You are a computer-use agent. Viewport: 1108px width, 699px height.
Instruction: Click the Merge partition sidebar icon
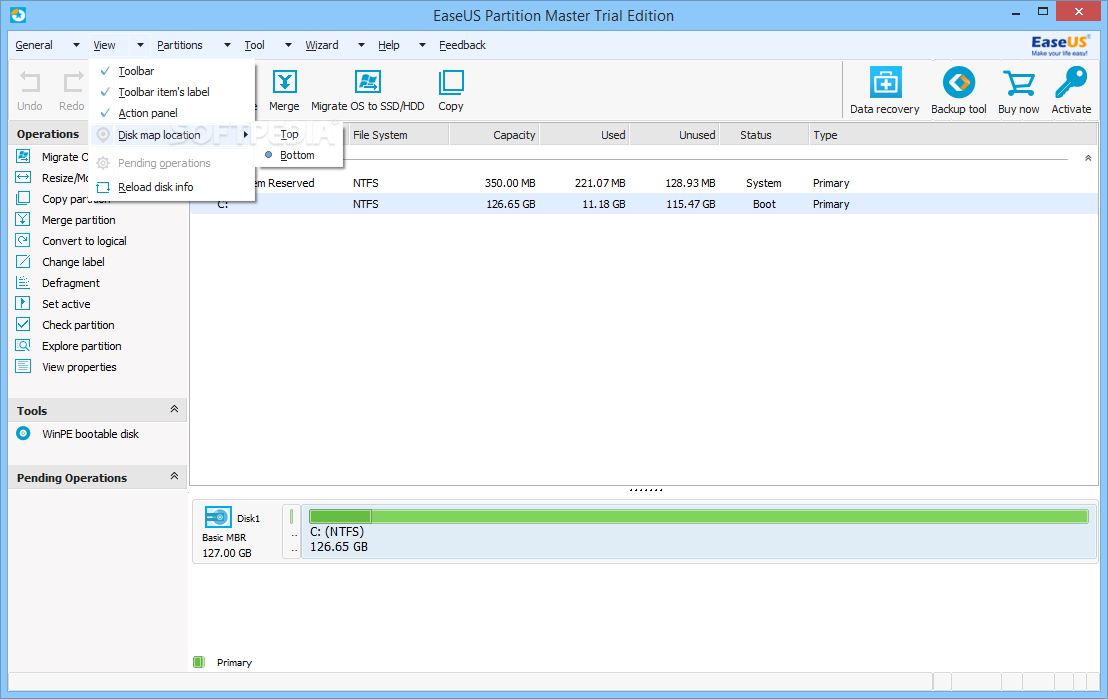pos(23,219)
